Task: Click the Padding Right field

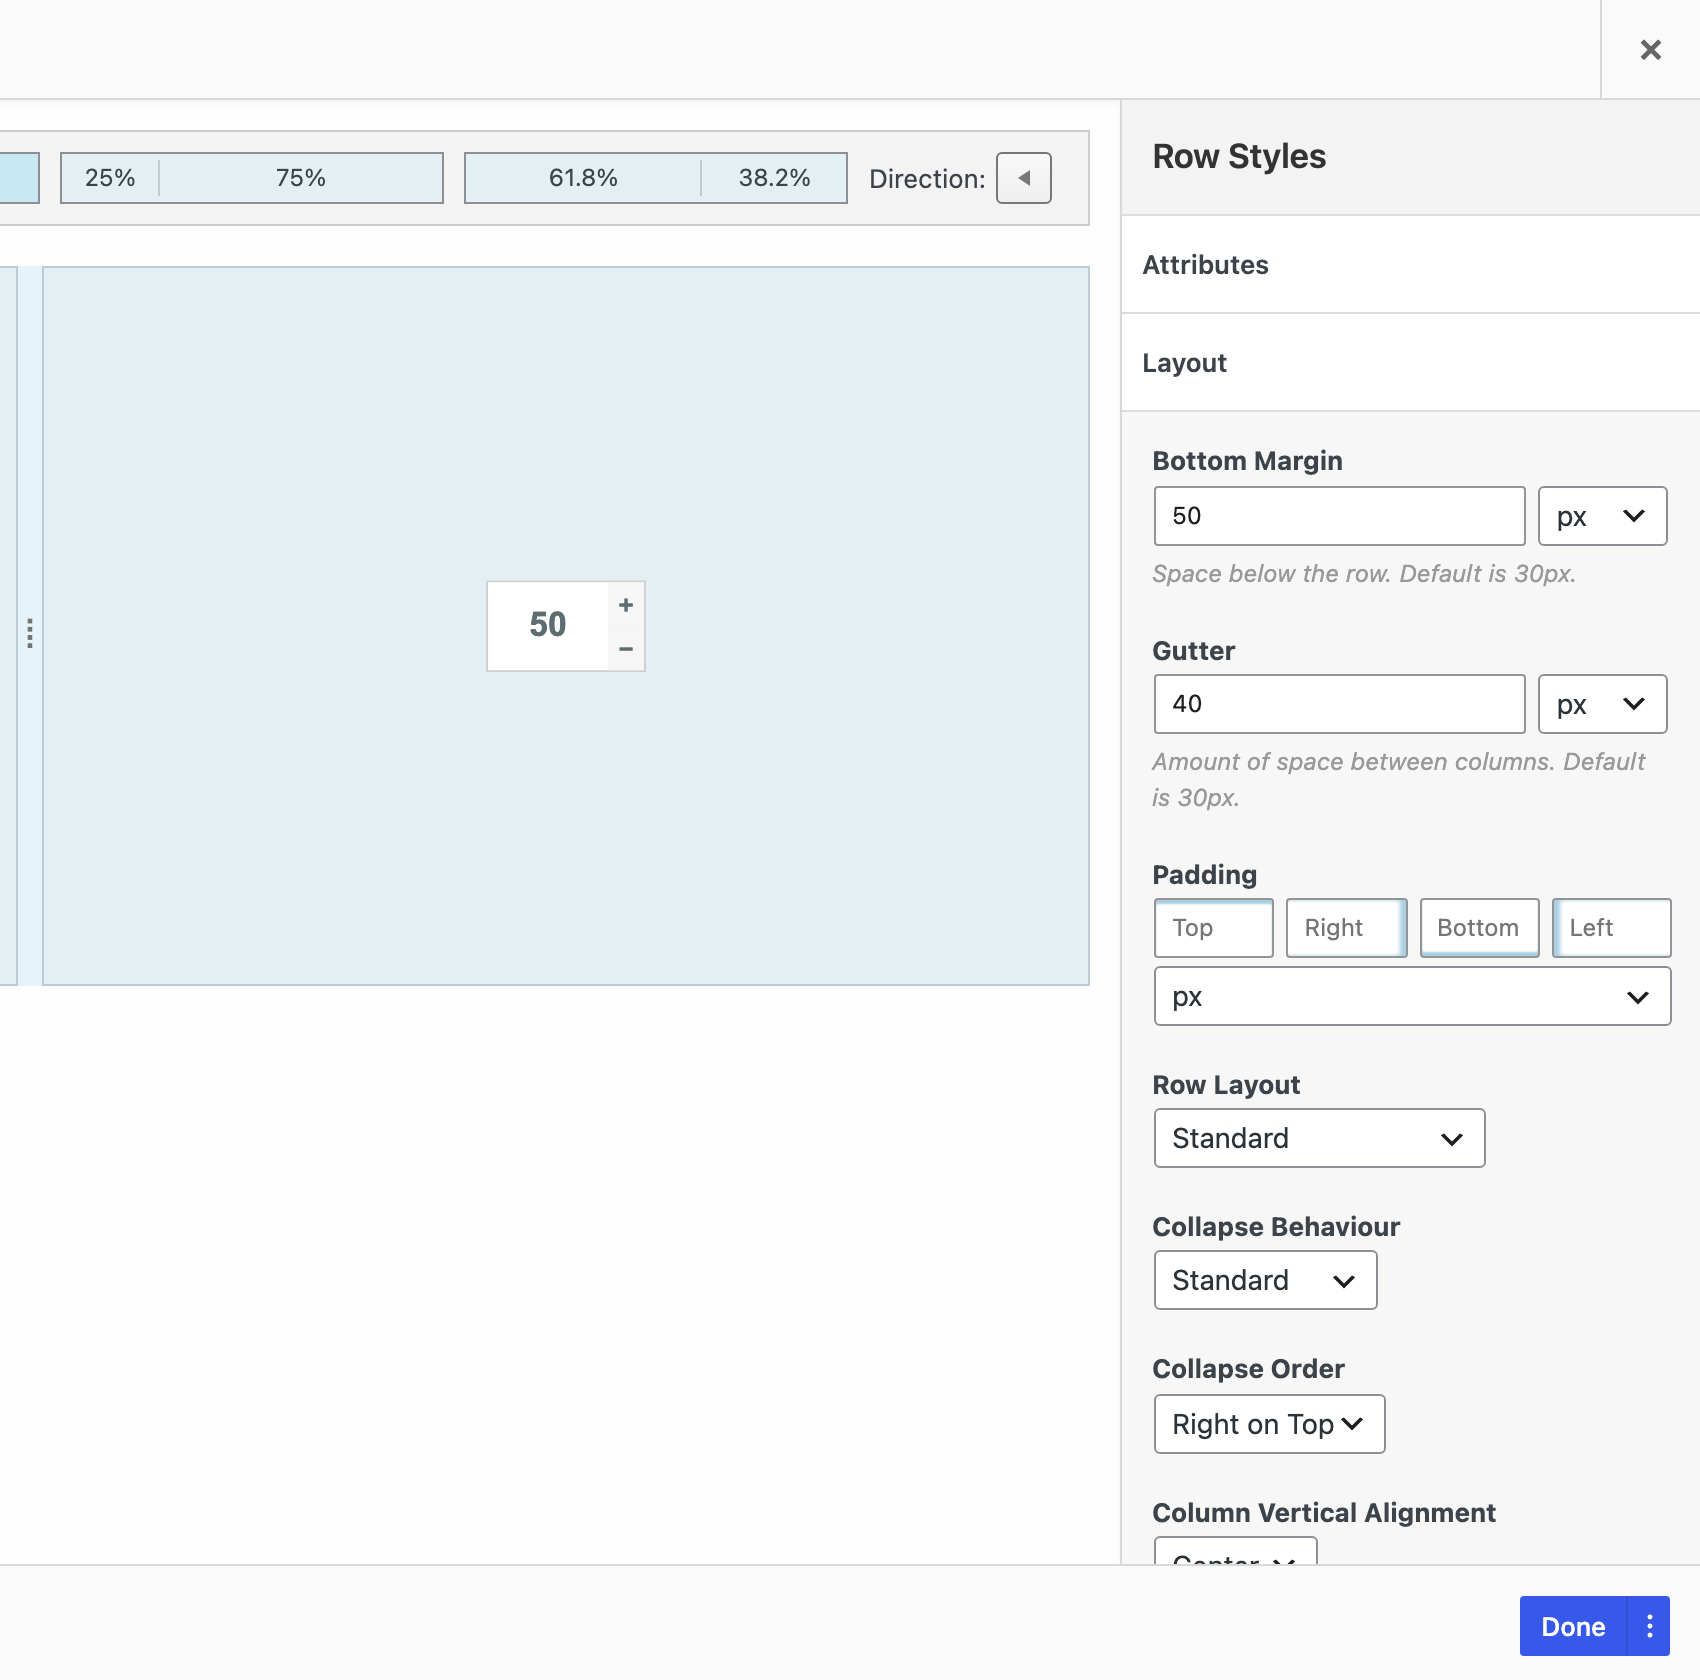Action: click(1346, 928)
